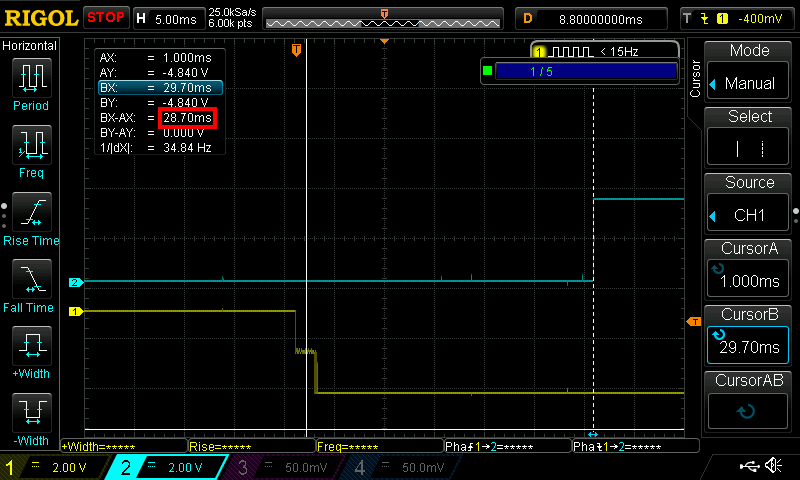The height and width of the screenshot is (480, 800).
Task: Click the Horizontal menu label
Action: (x=30, y=46)
